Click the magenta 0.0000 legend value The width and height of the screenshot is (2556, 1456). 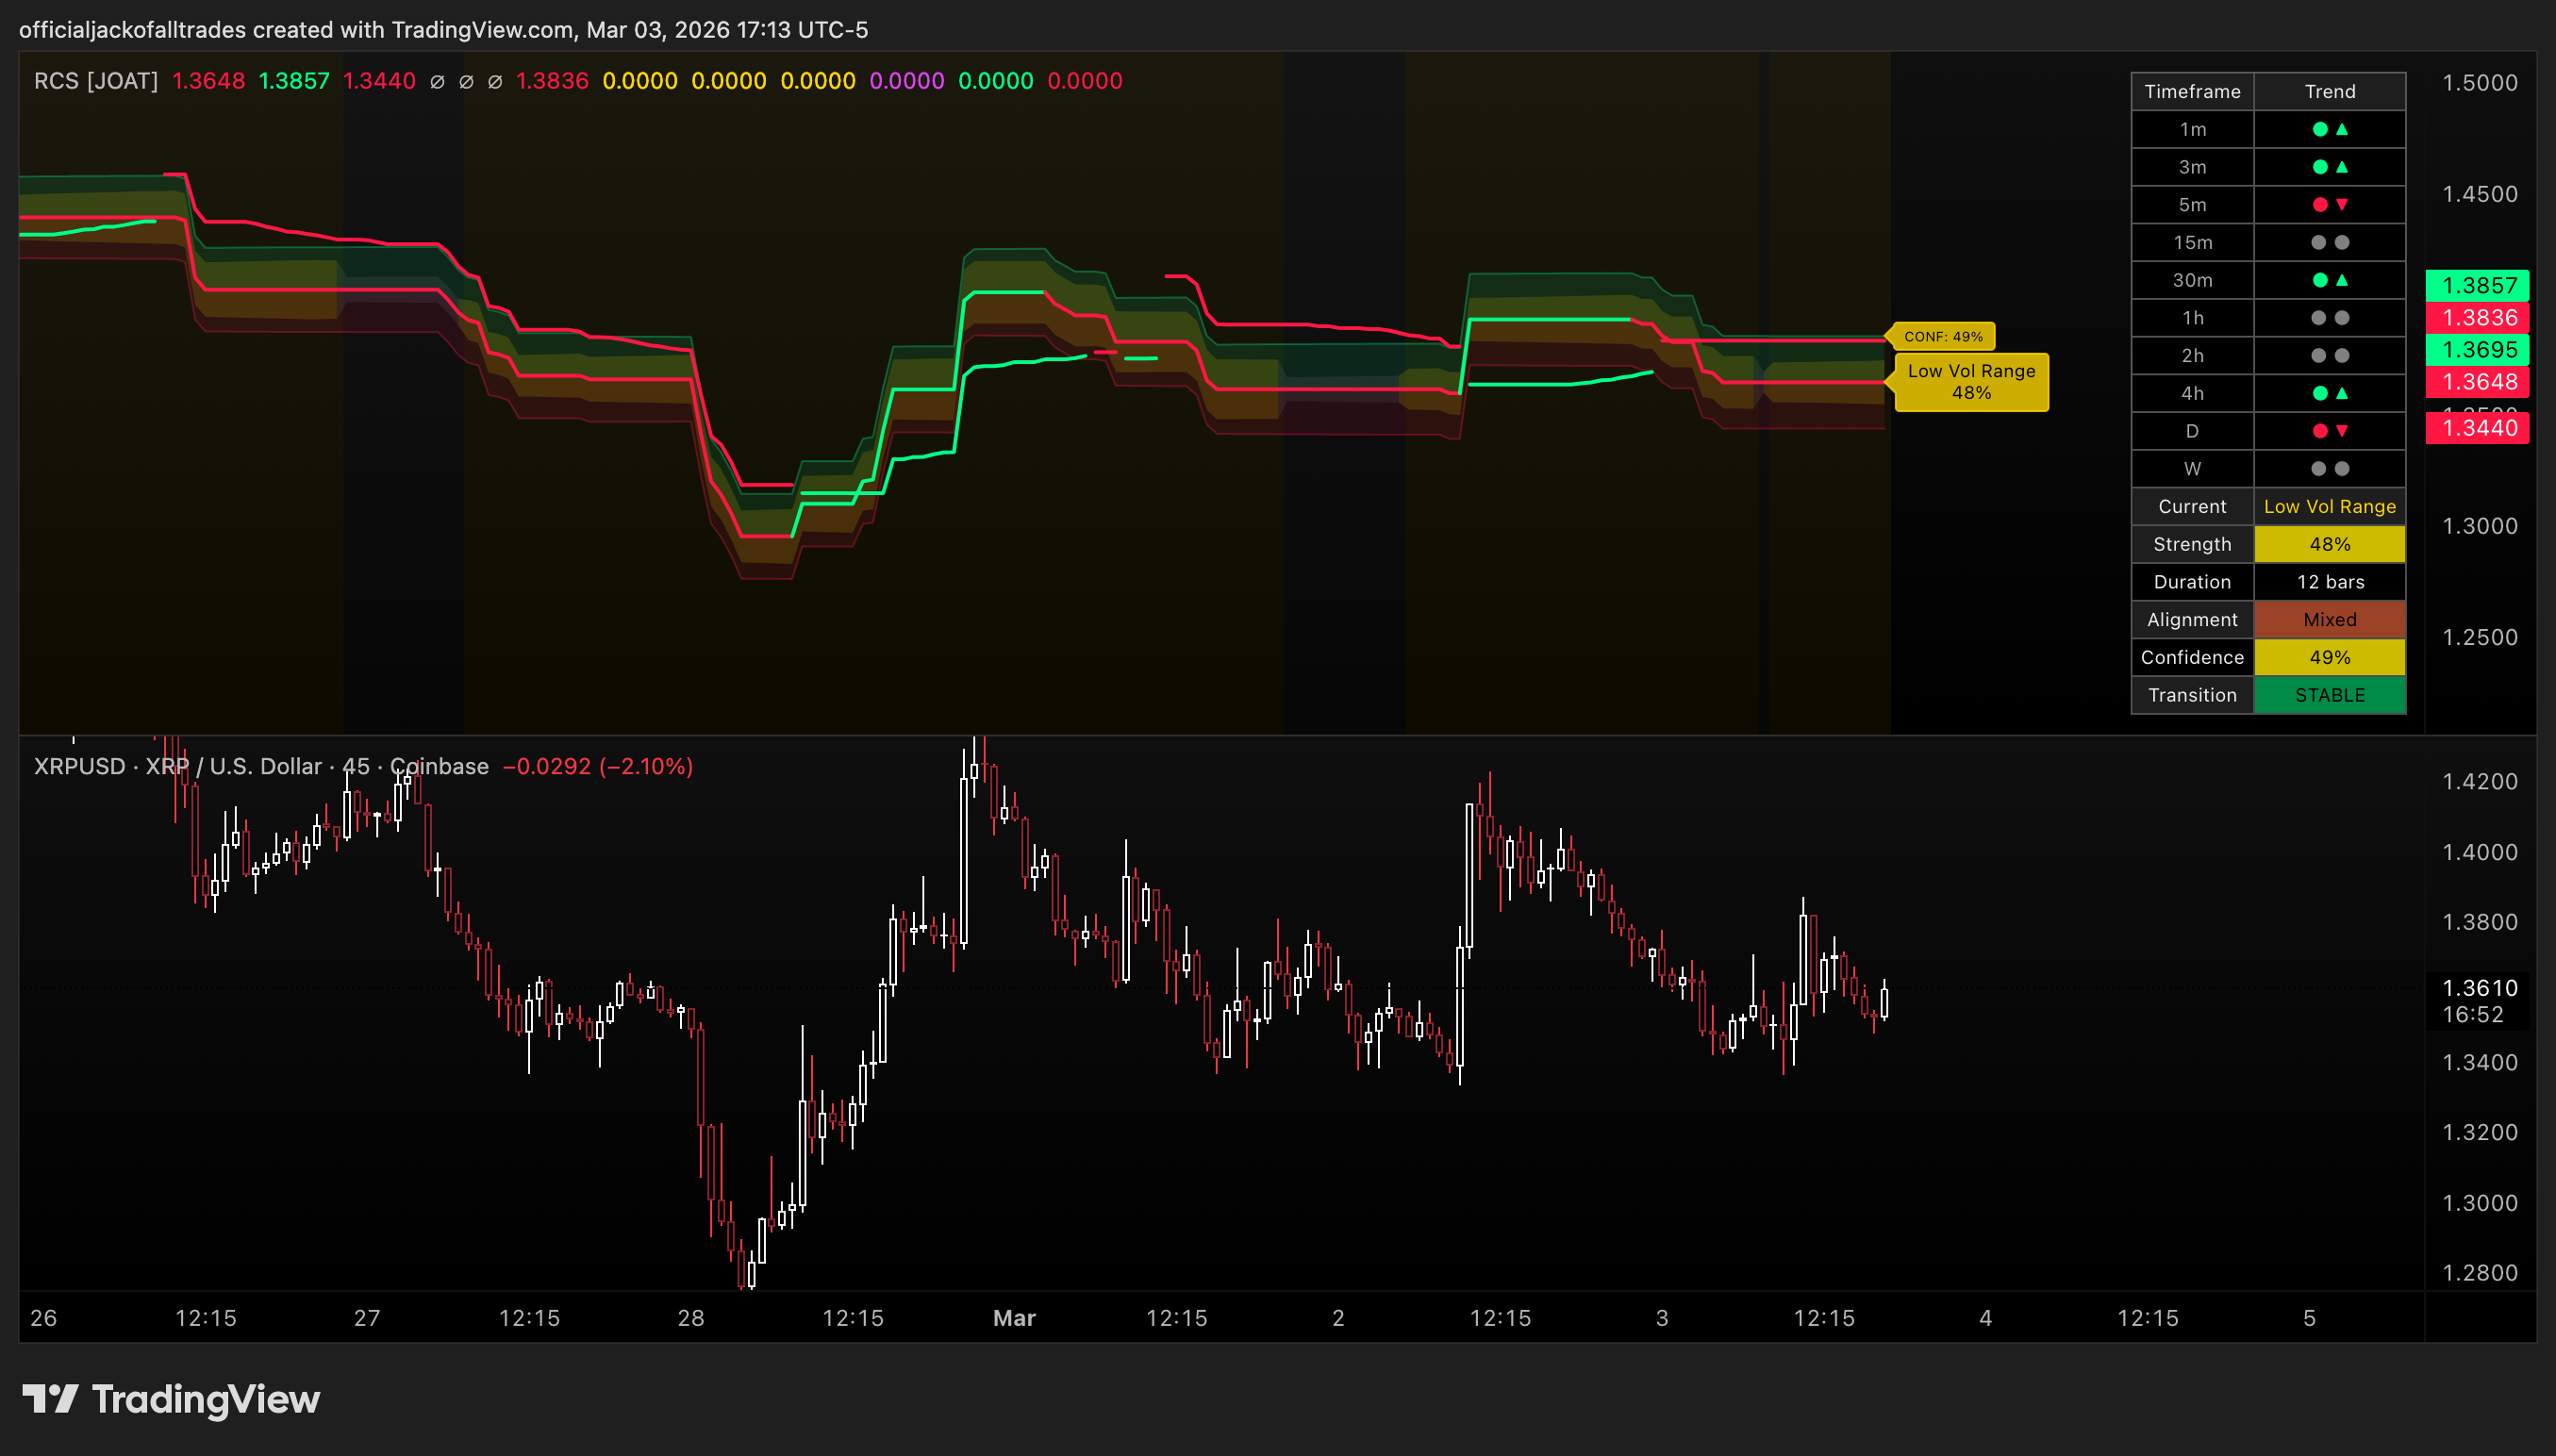tap(906, 81)
